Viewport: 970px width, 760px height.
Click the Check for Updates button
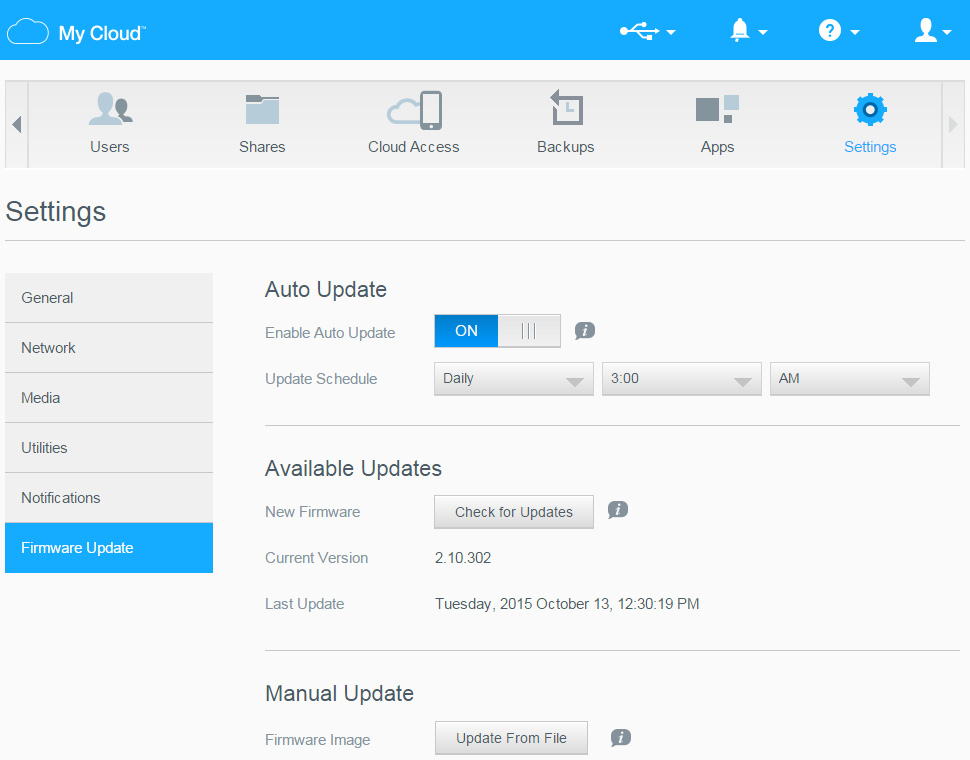(x=513, y=512)
